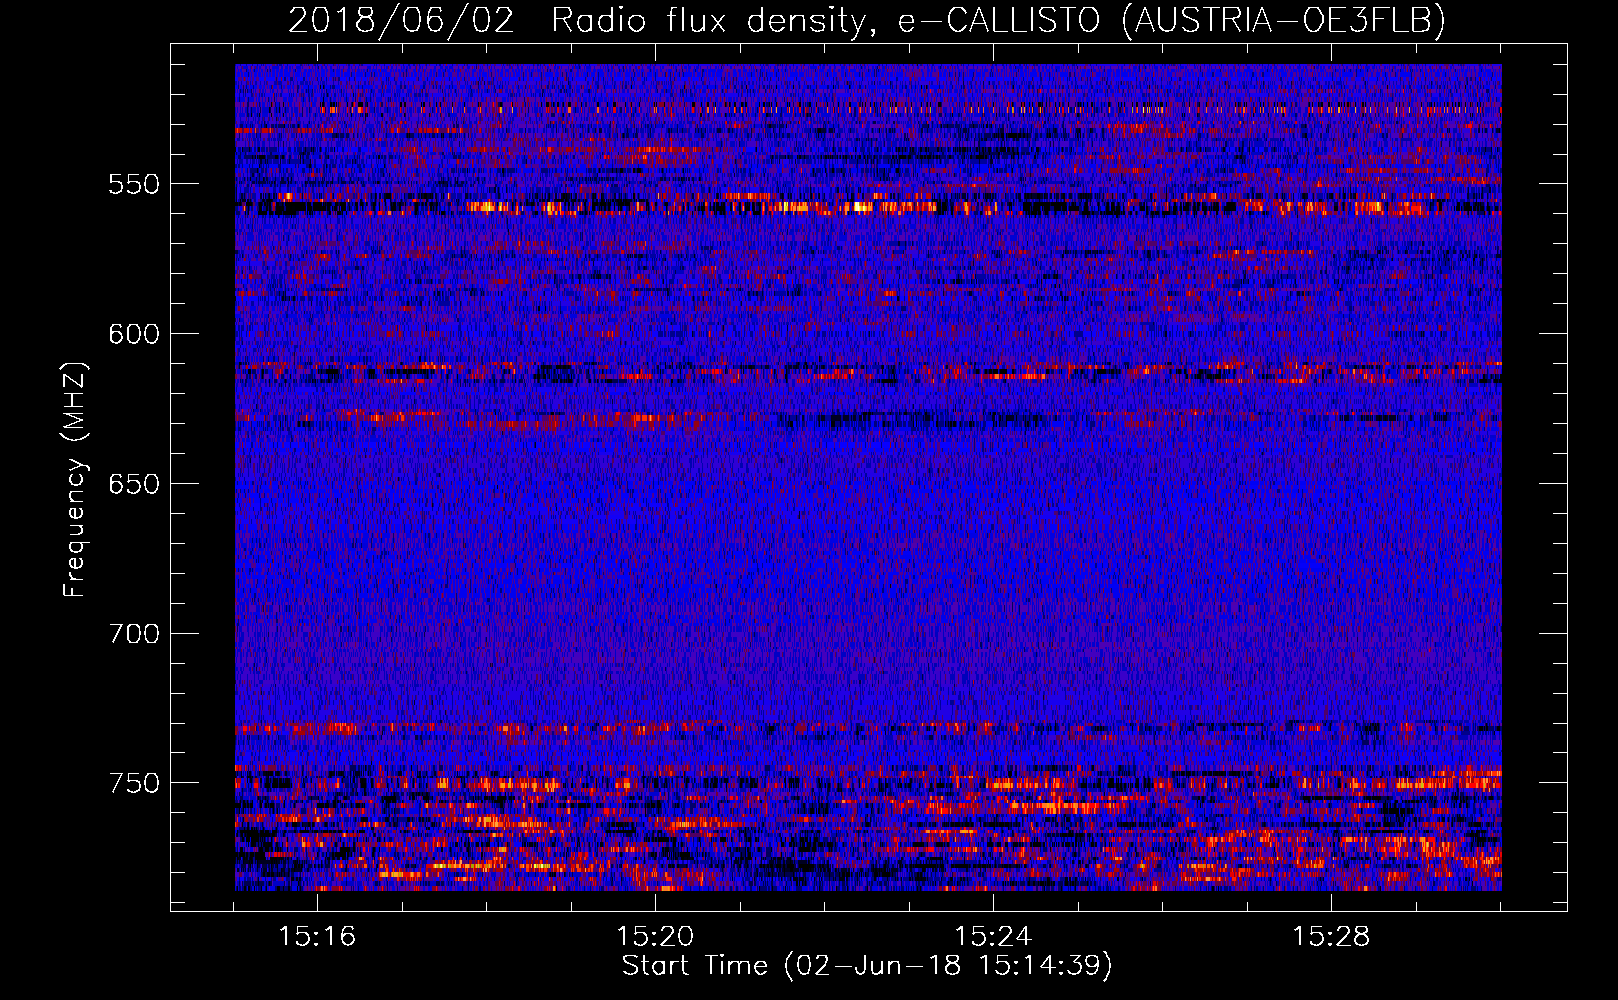The height and width of the screenshot is (1000, 1618).
Task: Click the 700 frequency tick label
Action: pos(134,634)
